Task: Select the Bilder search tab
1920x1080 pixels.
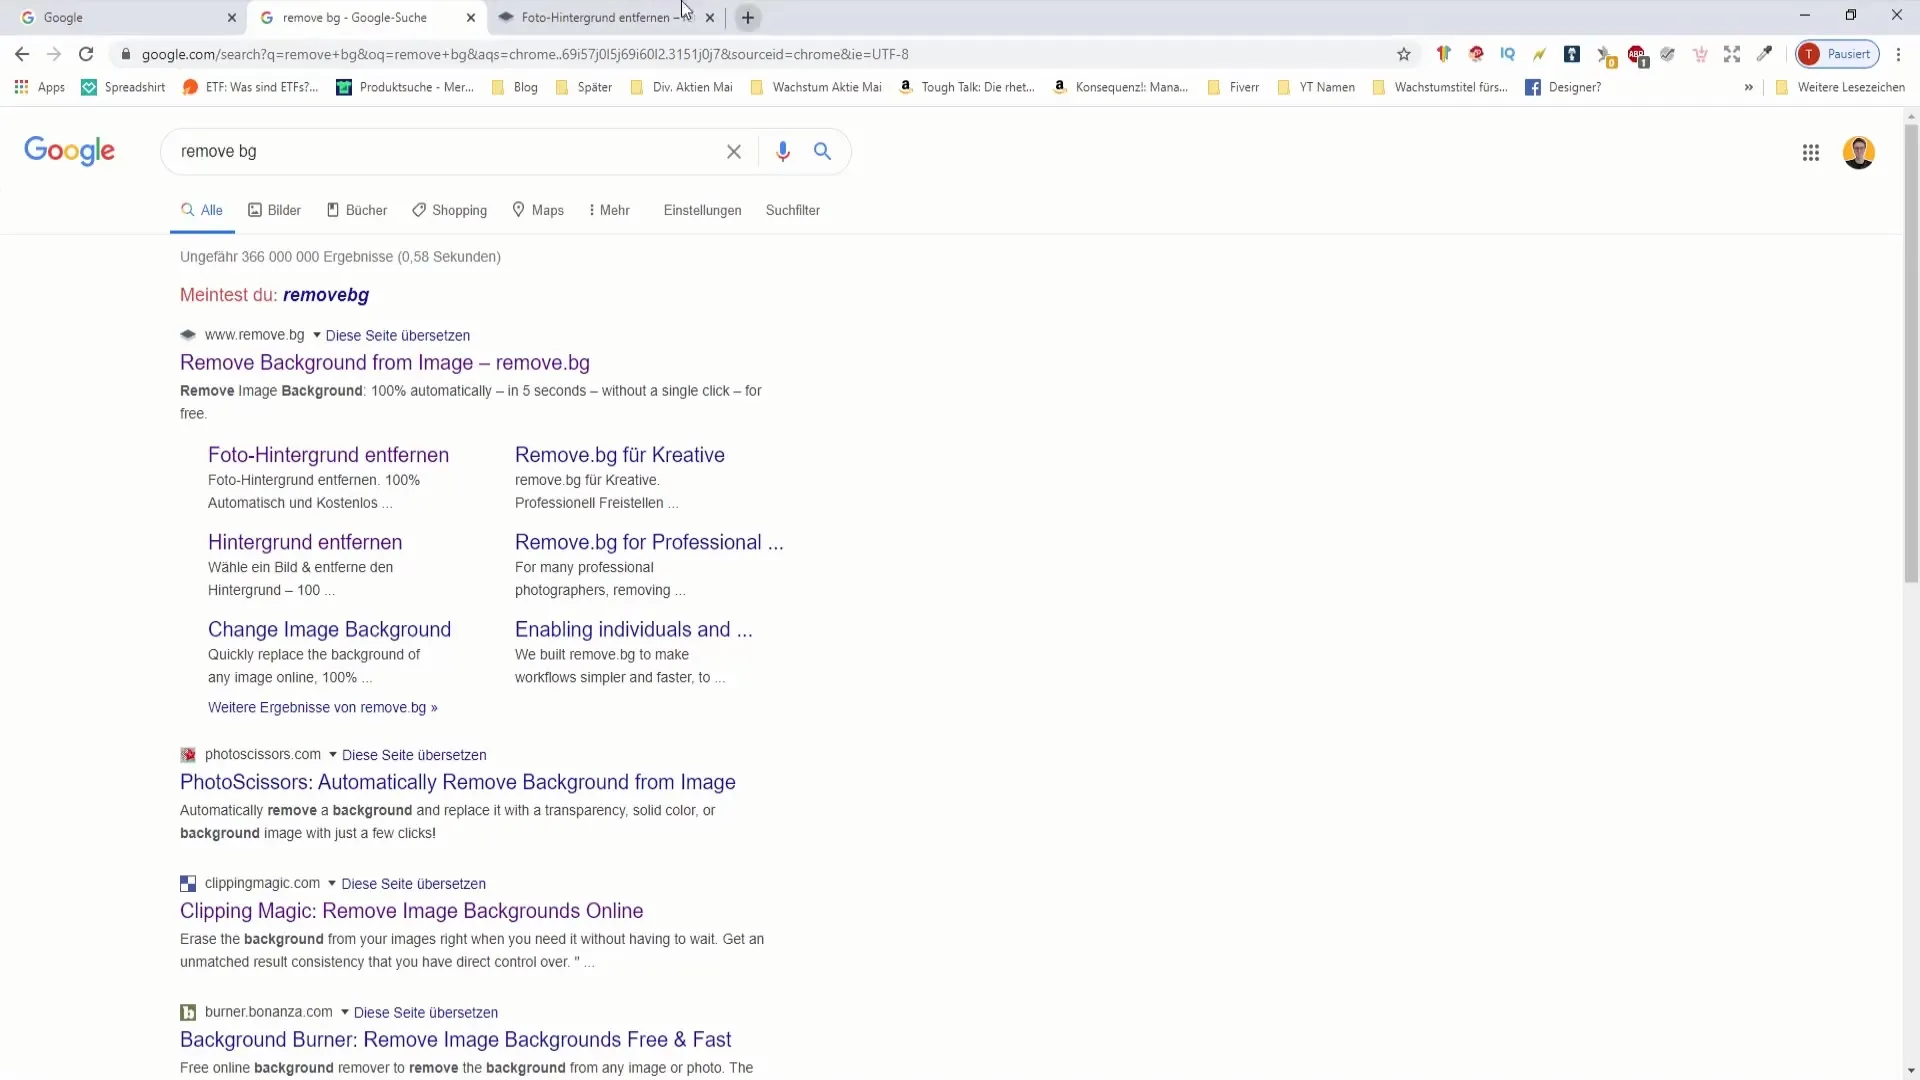Action: 275,210
